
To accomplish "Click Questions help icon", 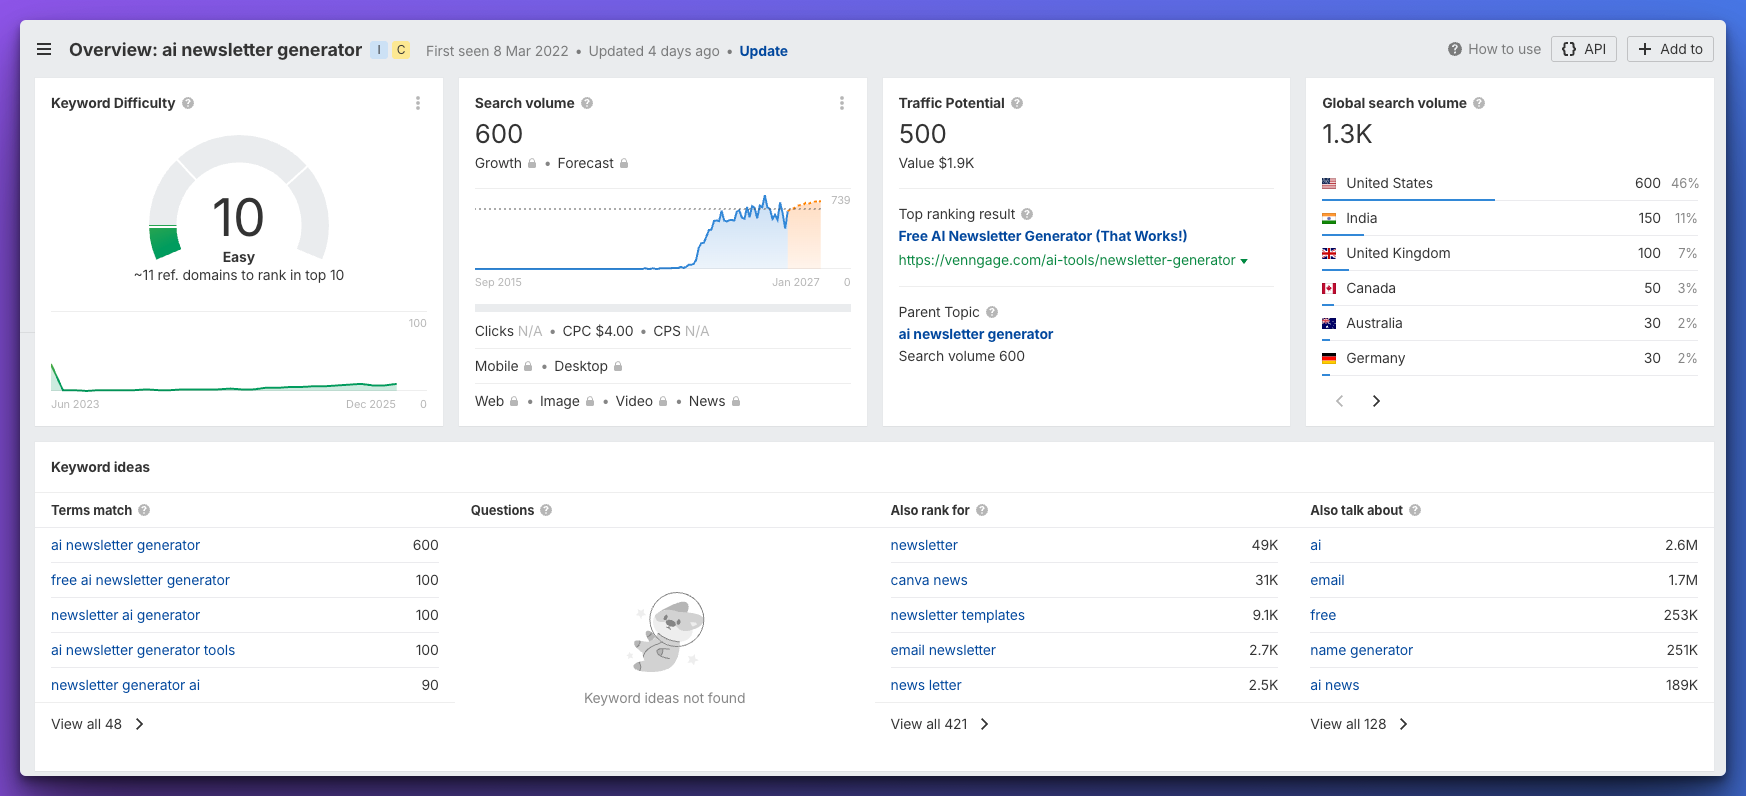I will click(x=546, y=510).
